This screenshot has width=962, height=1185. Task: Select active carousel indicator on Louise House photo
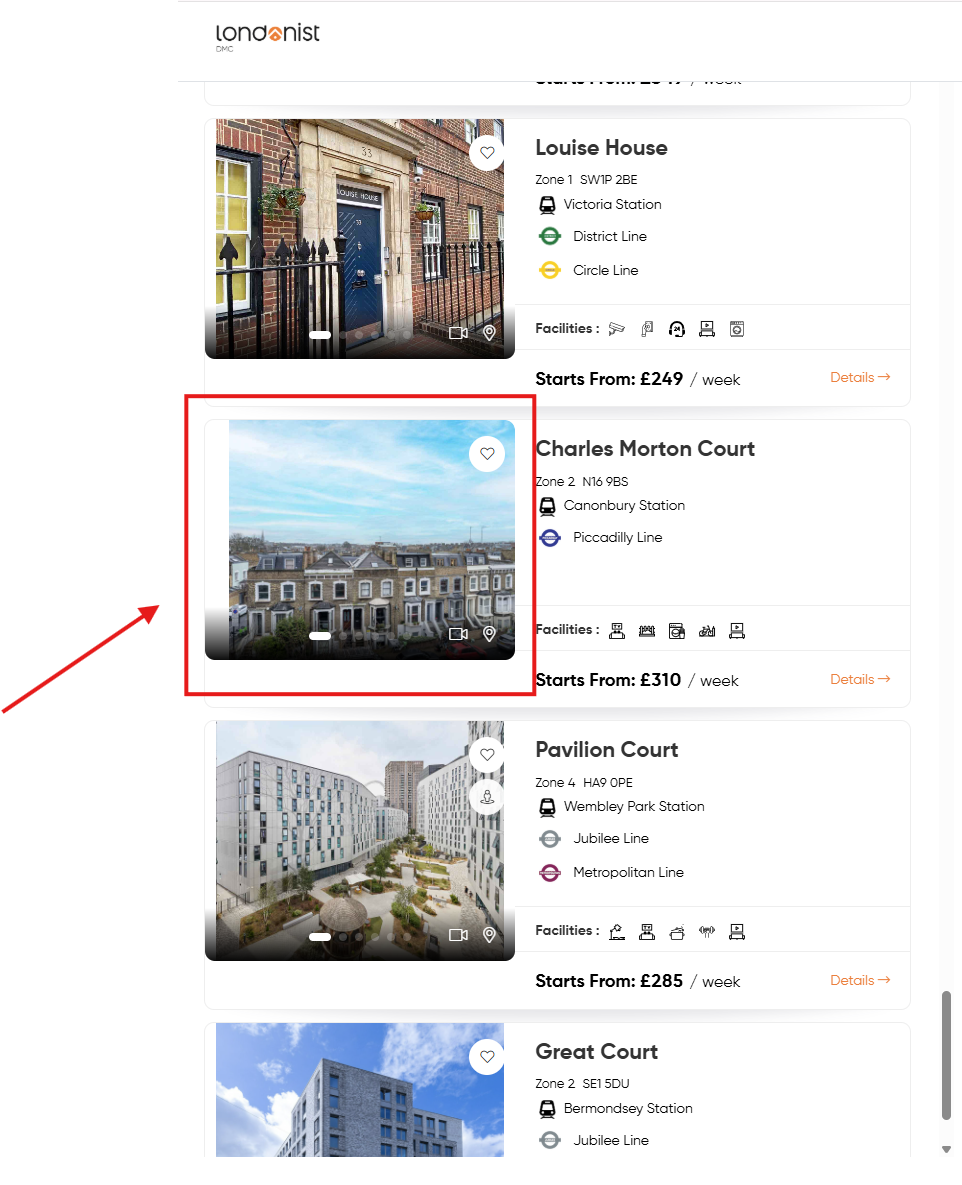coord(320,335)
